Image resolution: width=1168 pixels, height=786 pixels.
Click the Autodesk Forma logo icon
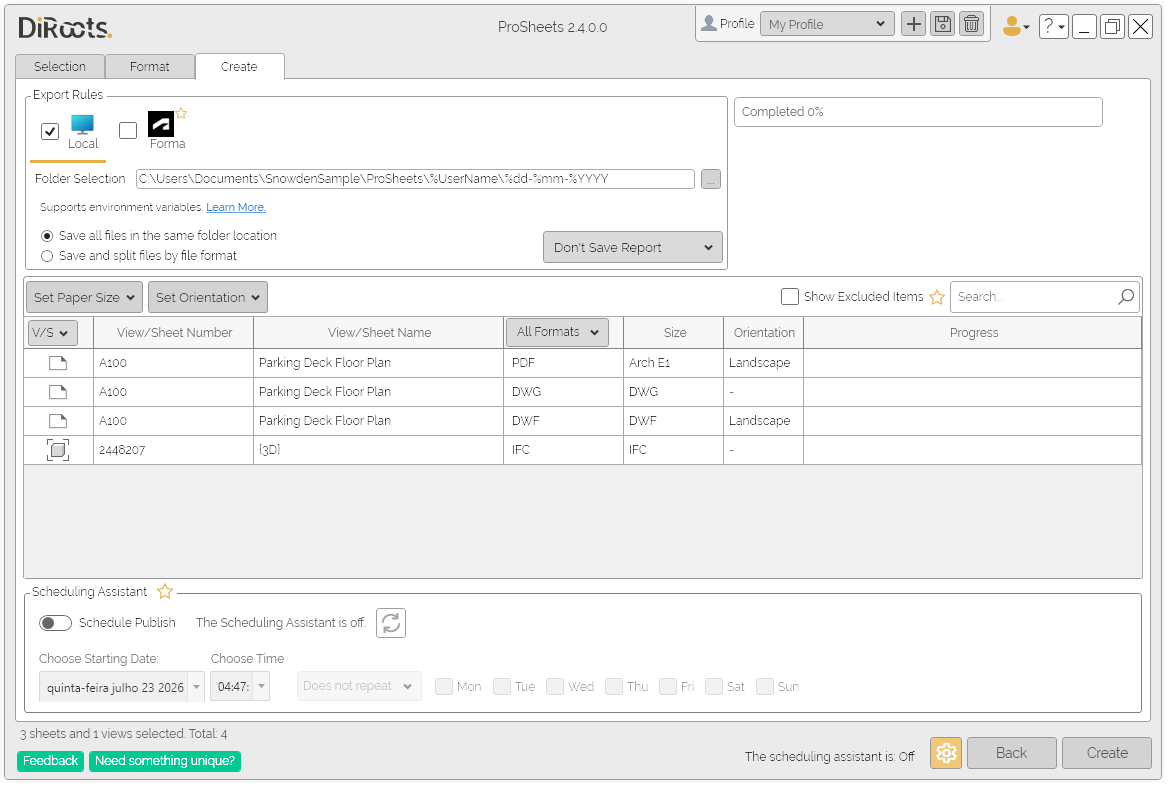coord(161,124)
